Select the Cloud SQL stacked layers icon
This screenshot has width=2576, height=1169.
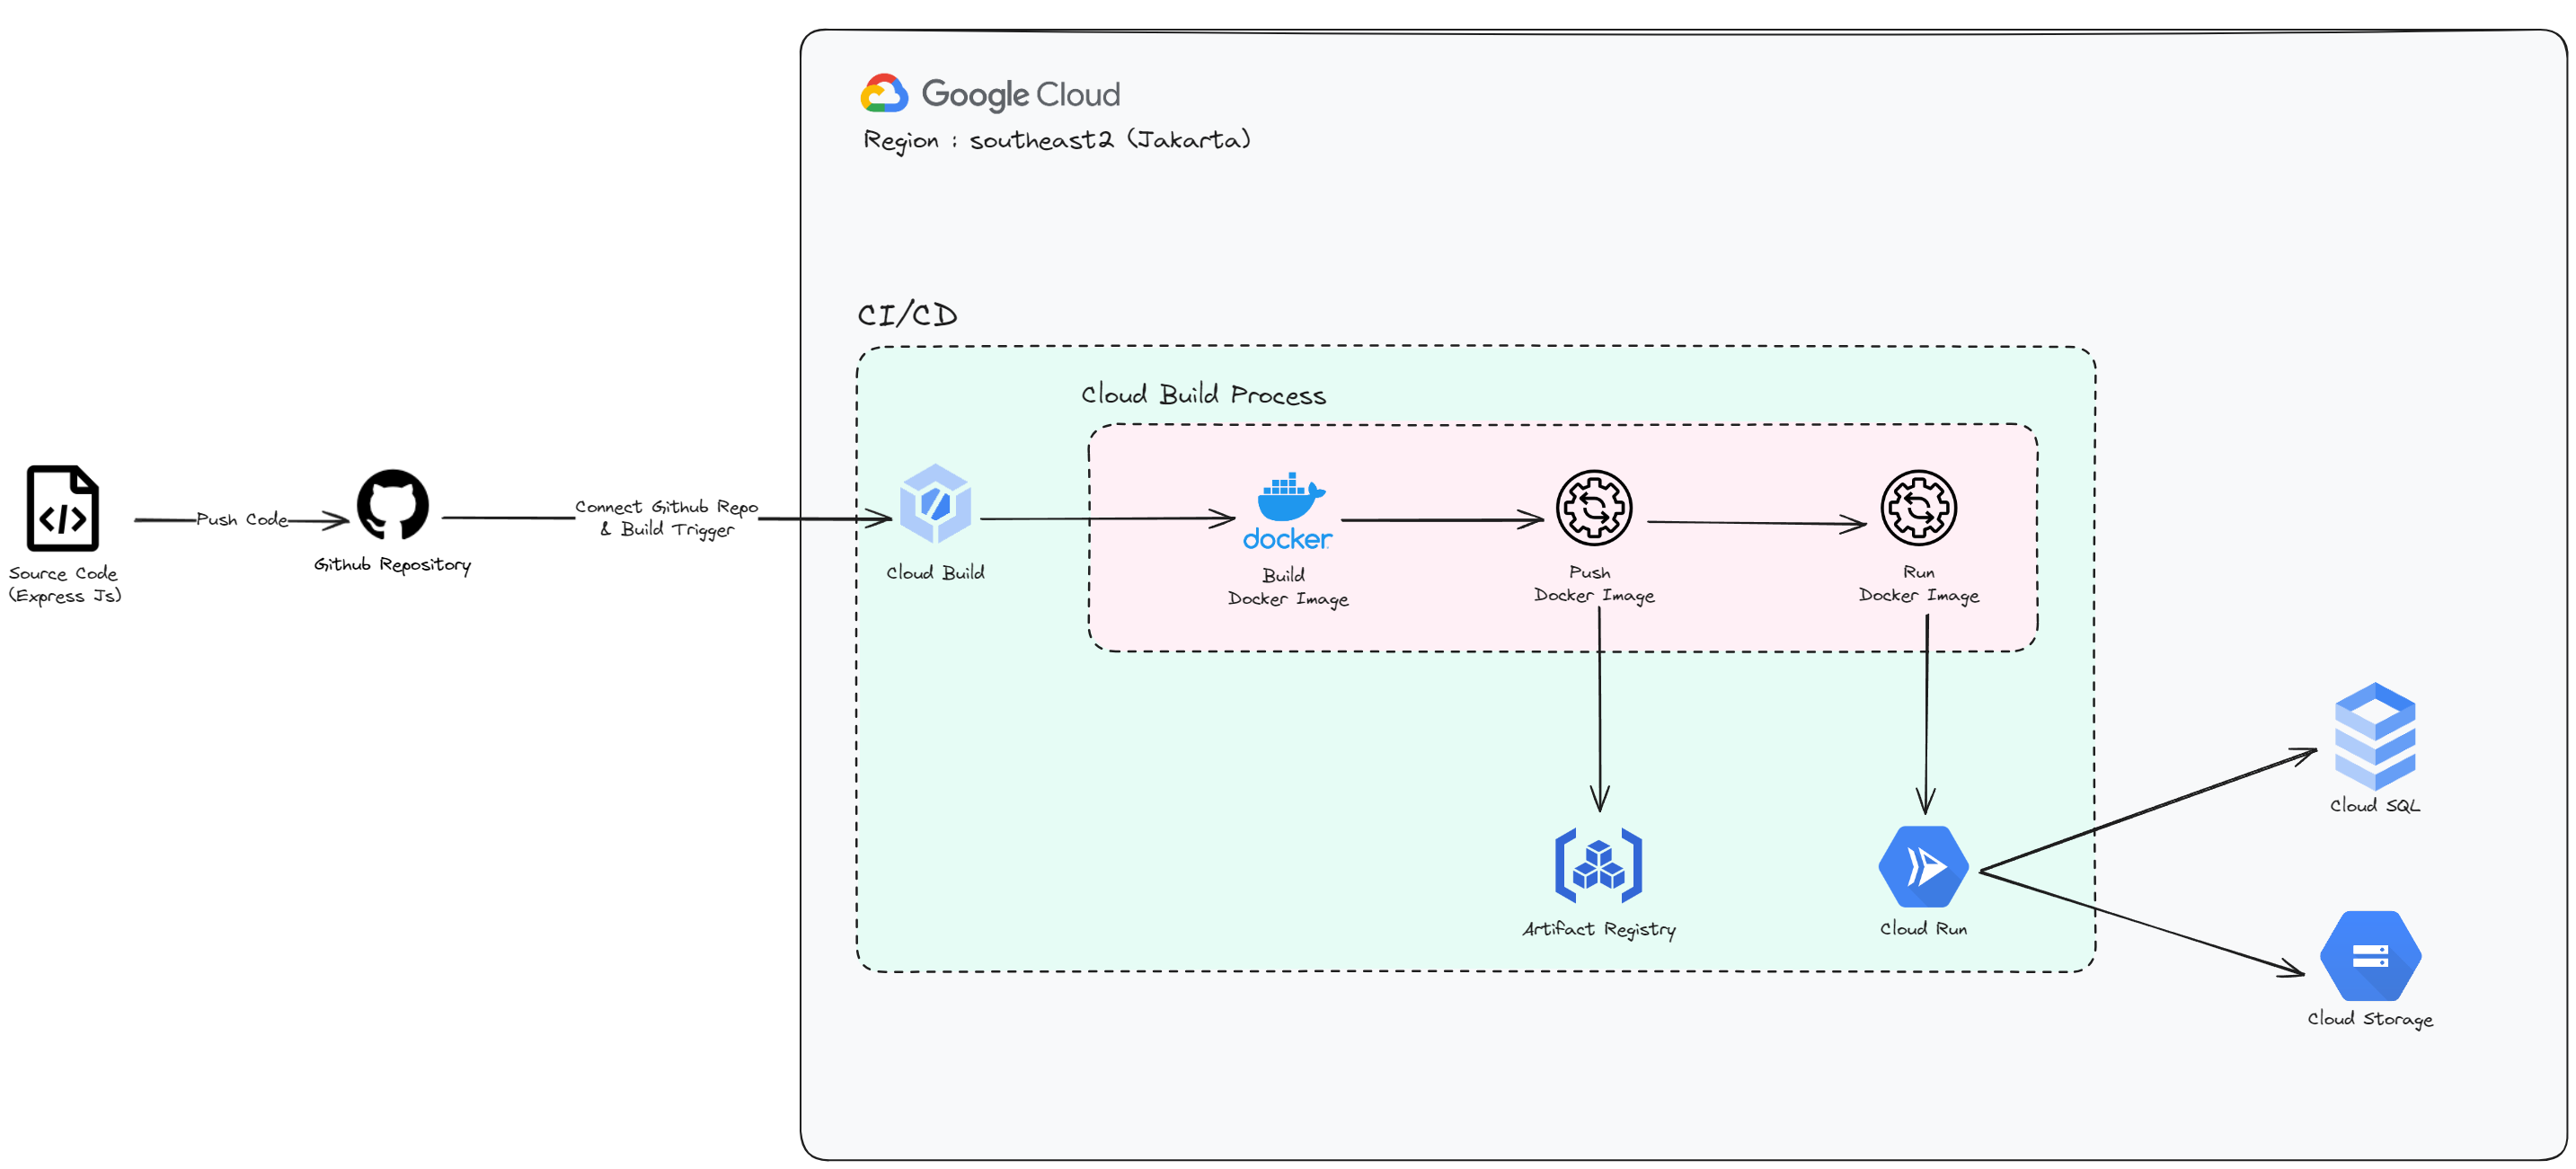pos(2374,736)
